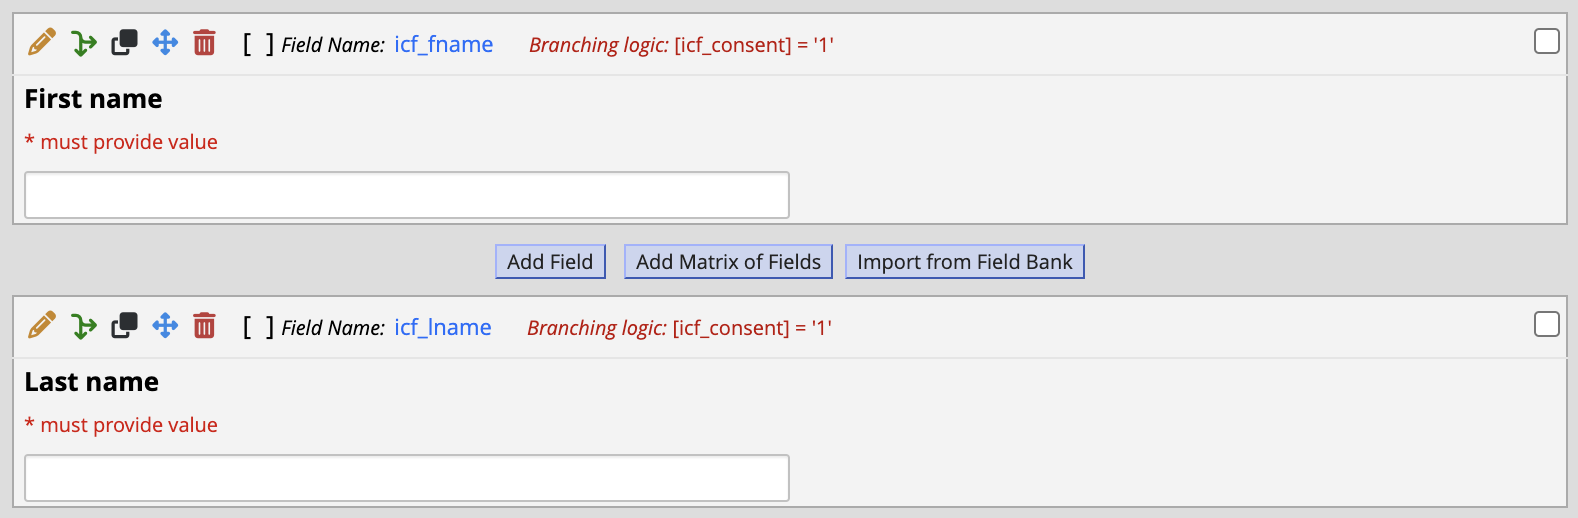Screen dimensions: 1578x518
Task: Click into the Last name text box
Action: pyautogui.click(x=407, y=478)
